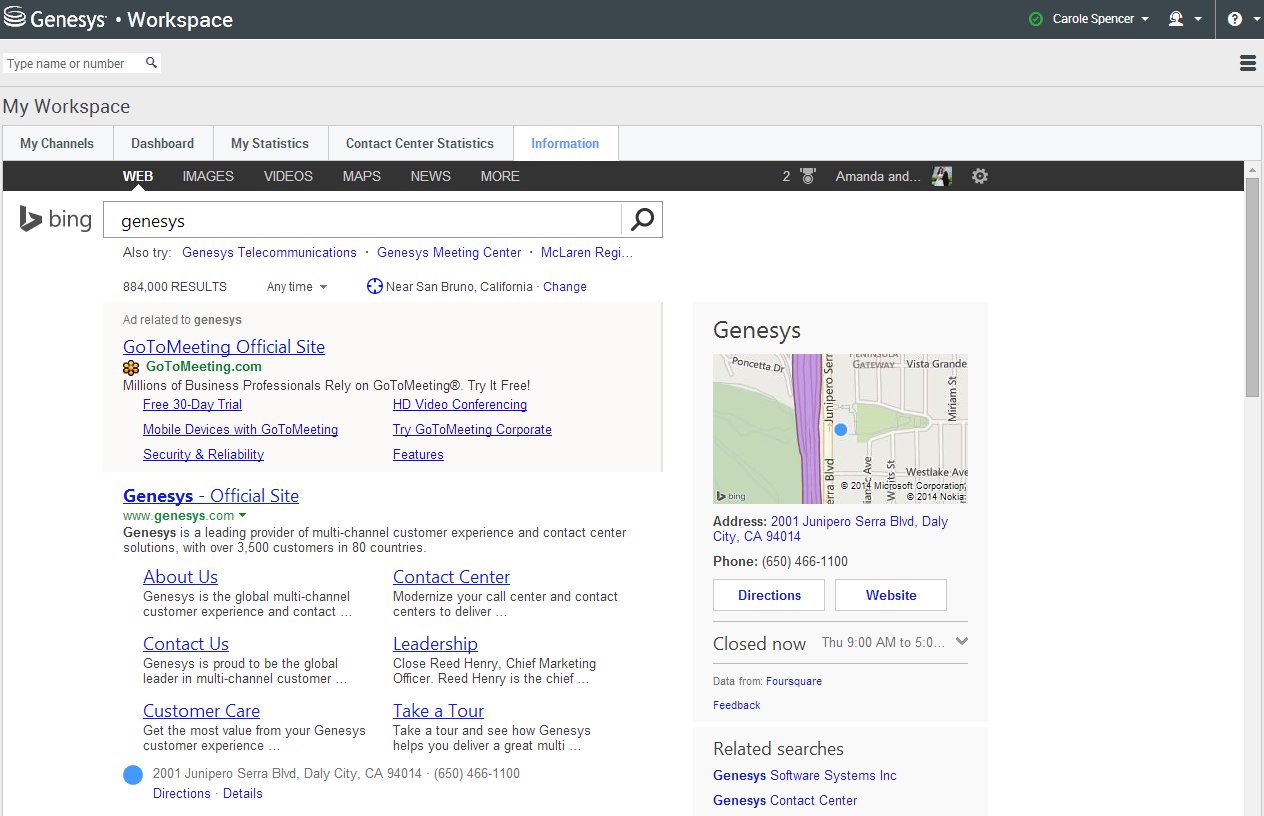Select the IMAGES tab in Bing

[208, 176]
